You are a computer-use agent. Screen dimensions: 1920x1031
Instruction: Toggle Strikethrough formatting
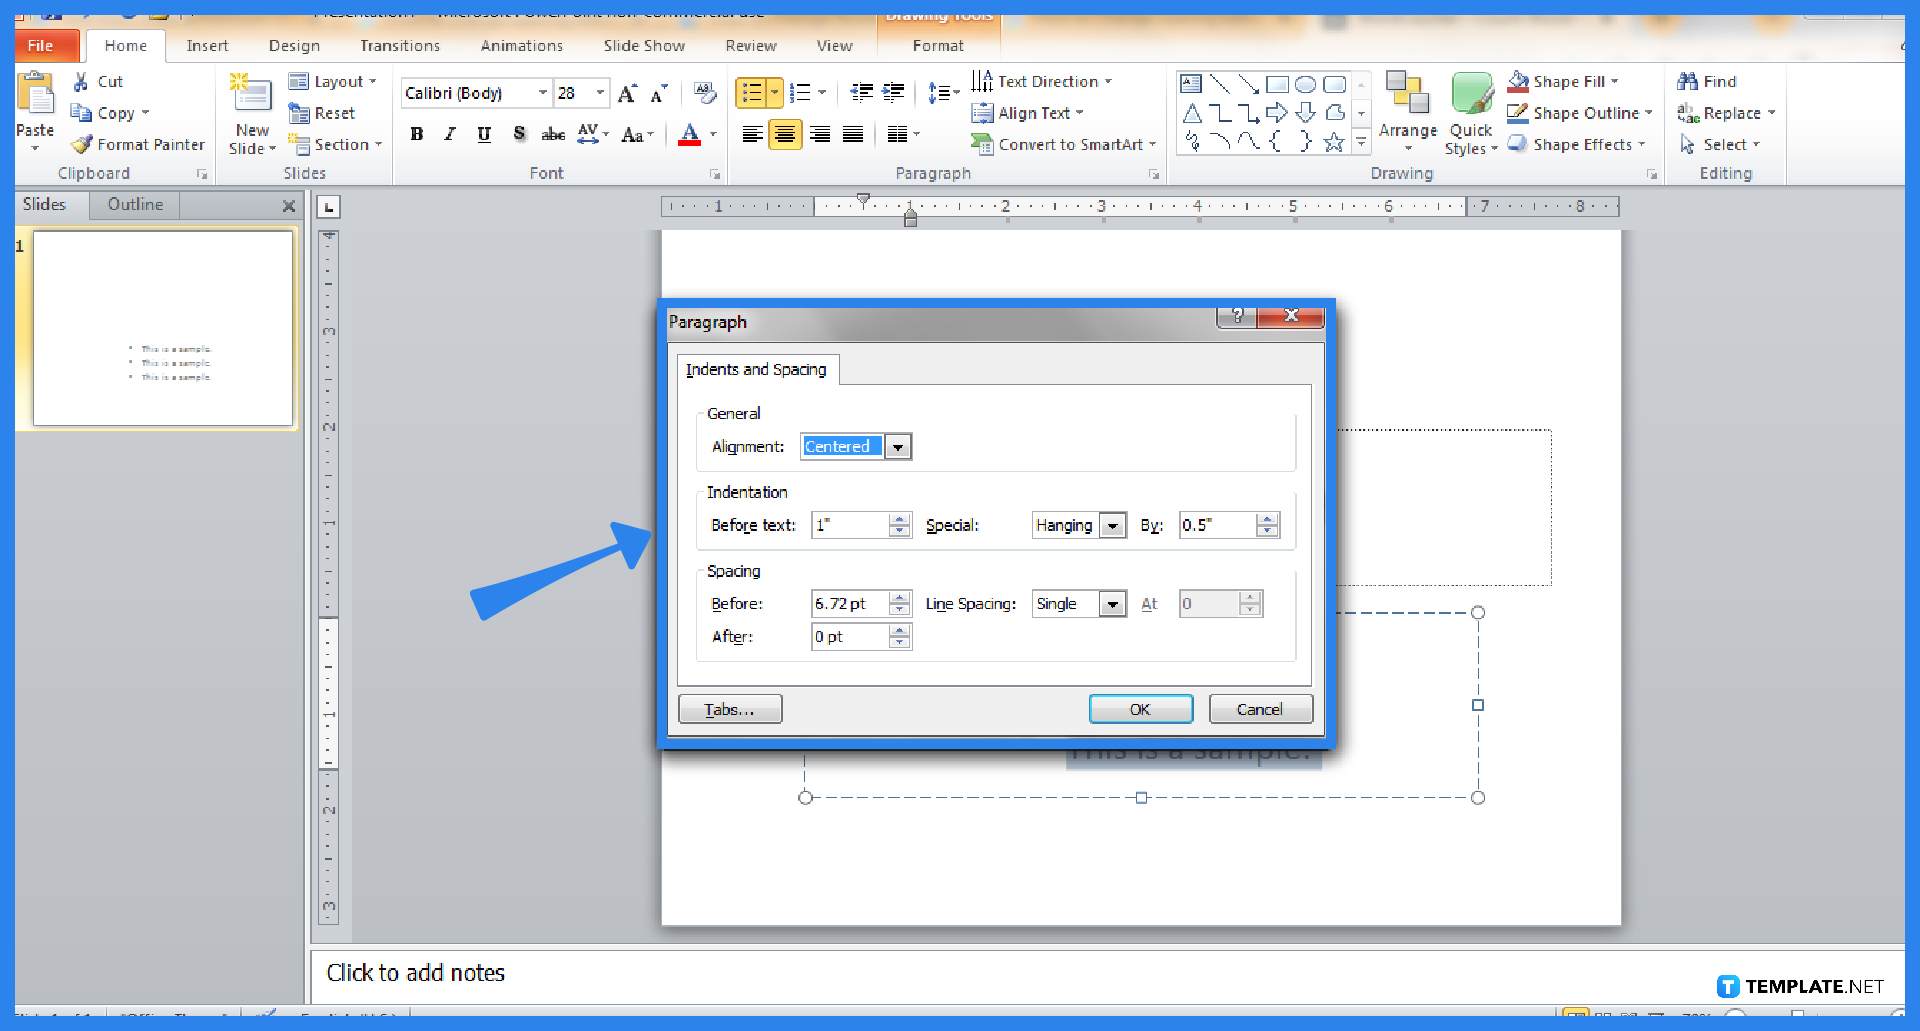click(553, 134)
